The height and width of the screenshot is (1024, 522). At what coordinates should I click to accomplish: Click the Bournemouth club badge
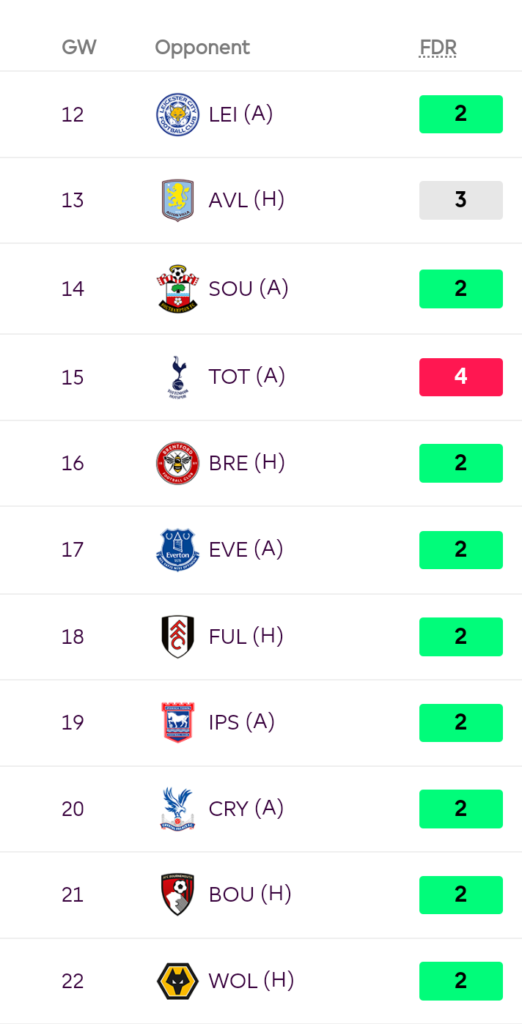coord(178,894)
